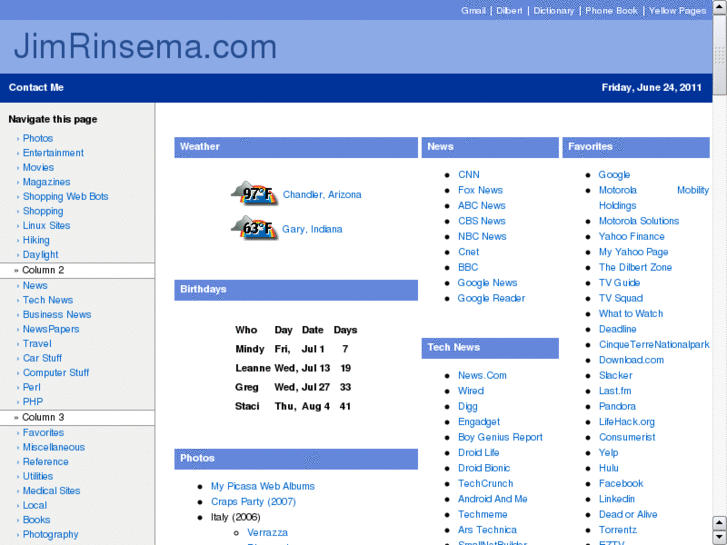Jump to Miscellaneous in sidebar

tap(54, 447)
